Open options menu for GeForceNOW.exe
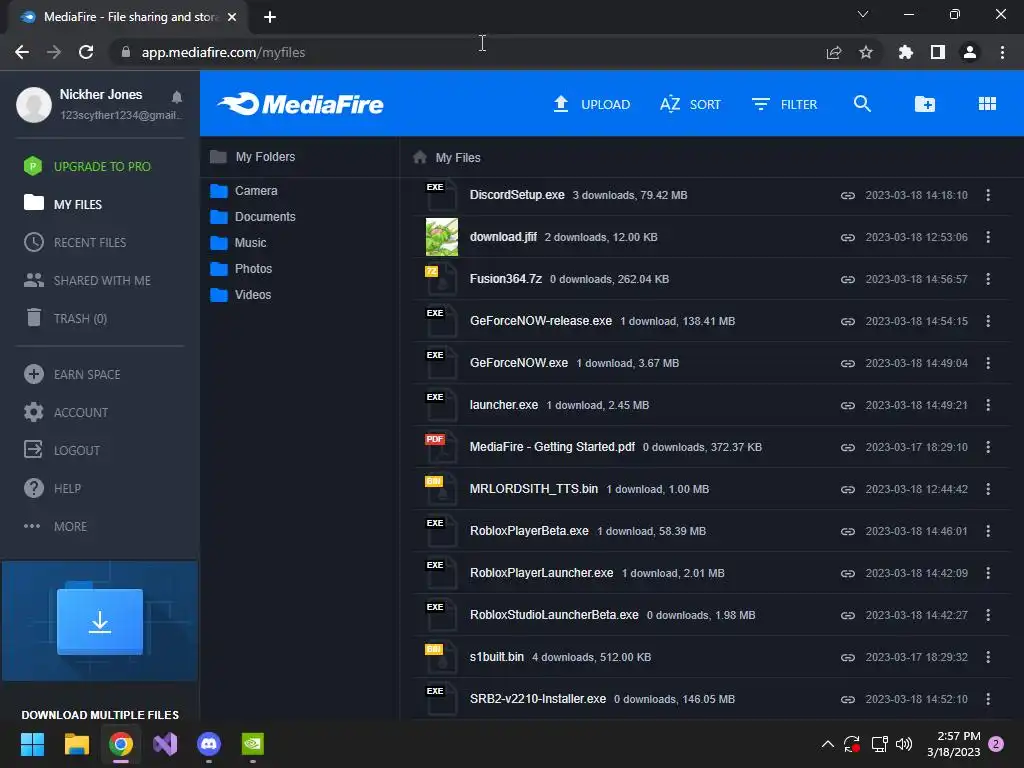The width and height of the screenshot is (1024, 768). click(987, 363)
